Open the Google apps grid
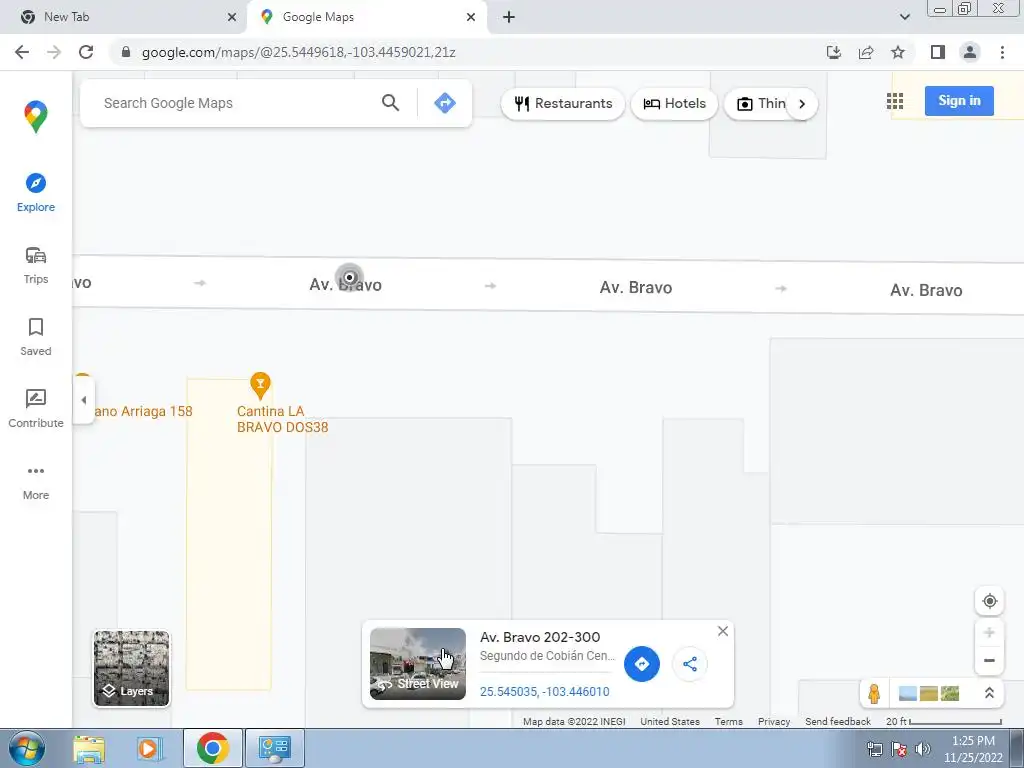 coord(895,101)
